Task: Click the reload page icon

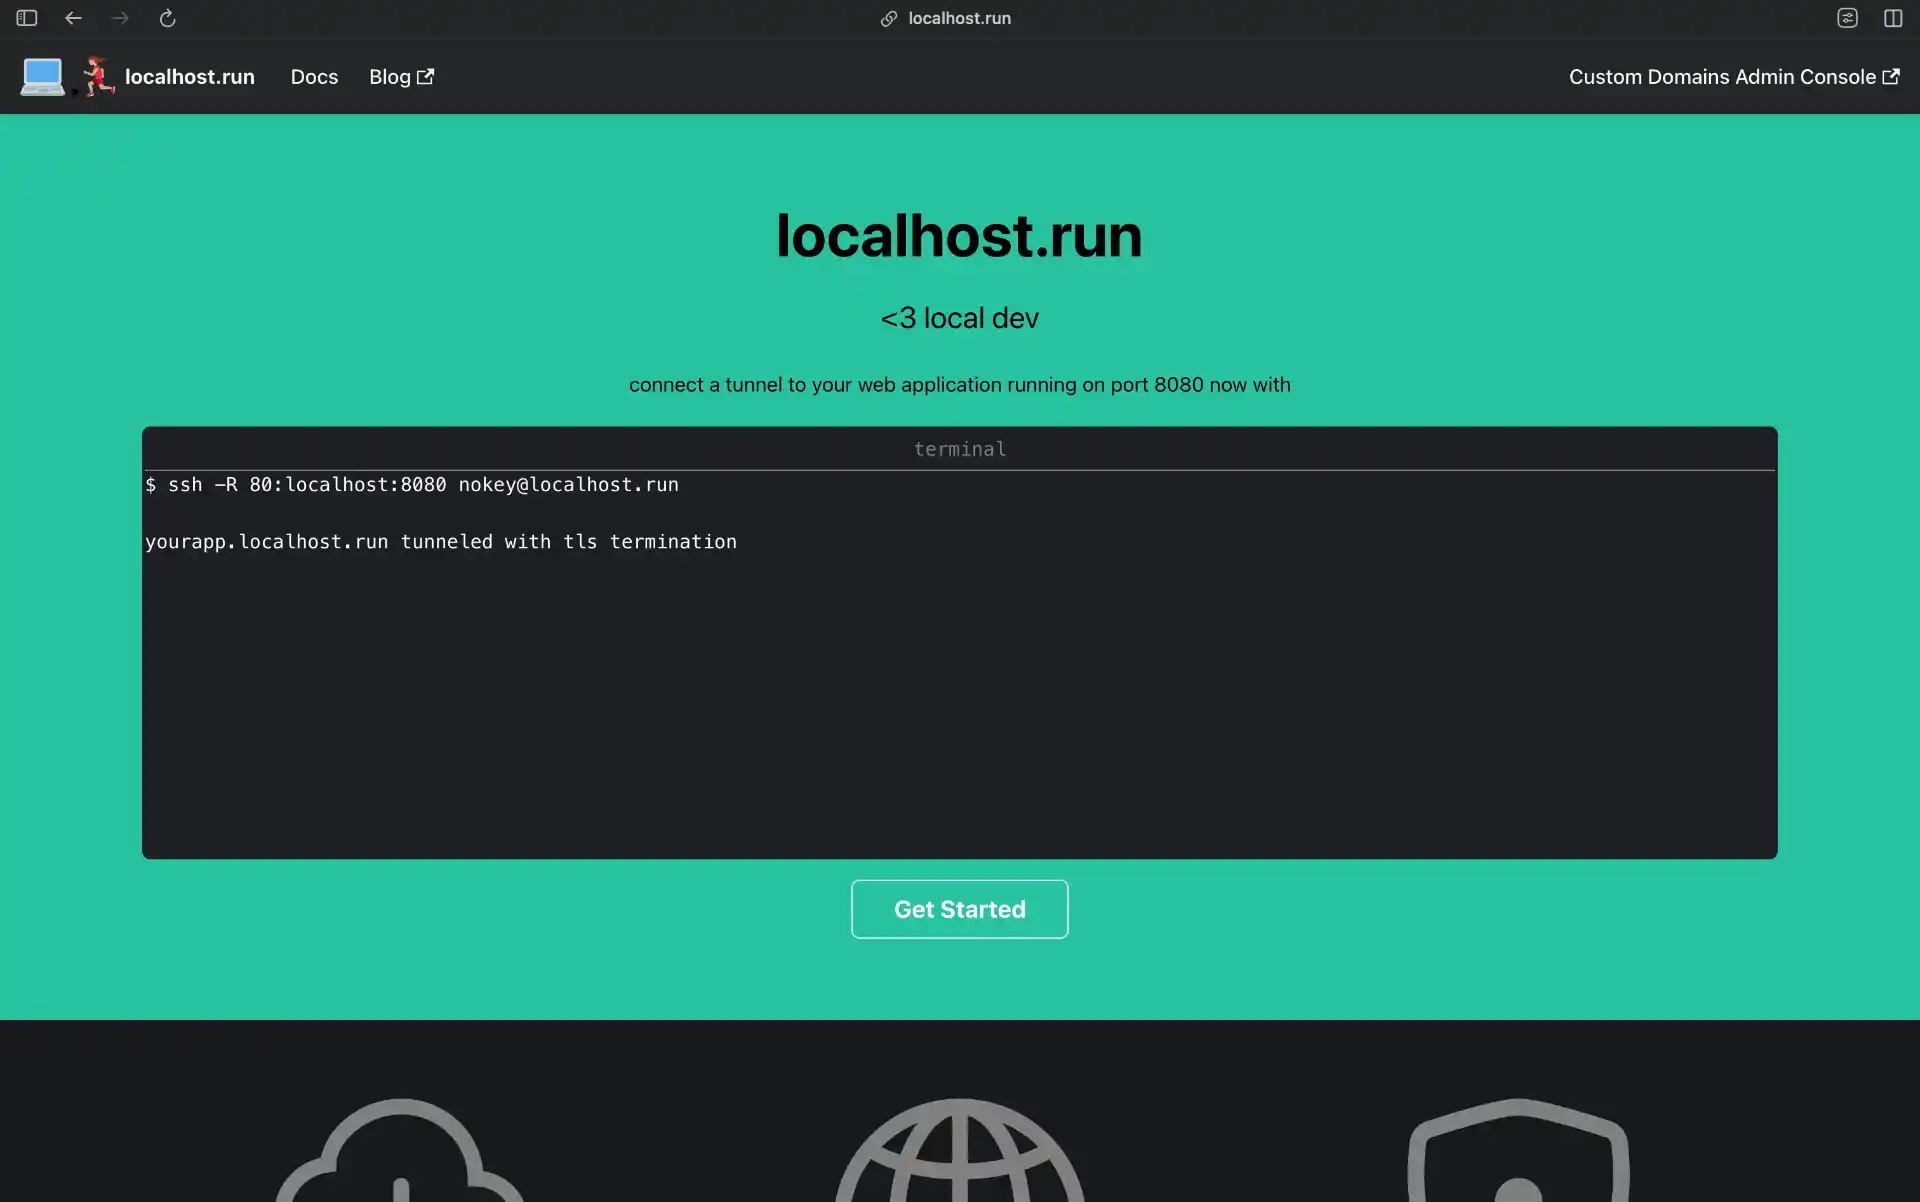Action: coord(167,18)
